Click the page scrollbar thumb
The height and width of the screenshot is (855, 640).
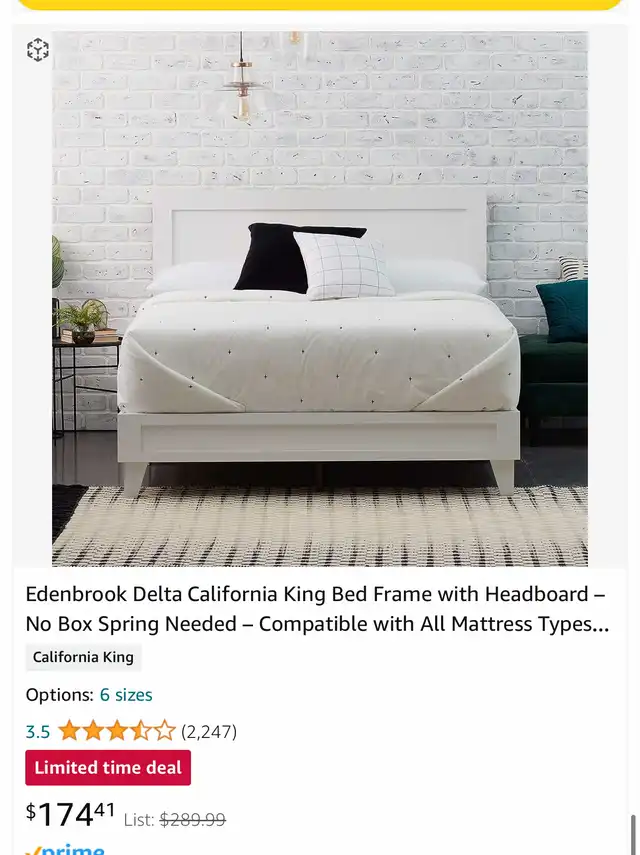coord(633,835)
